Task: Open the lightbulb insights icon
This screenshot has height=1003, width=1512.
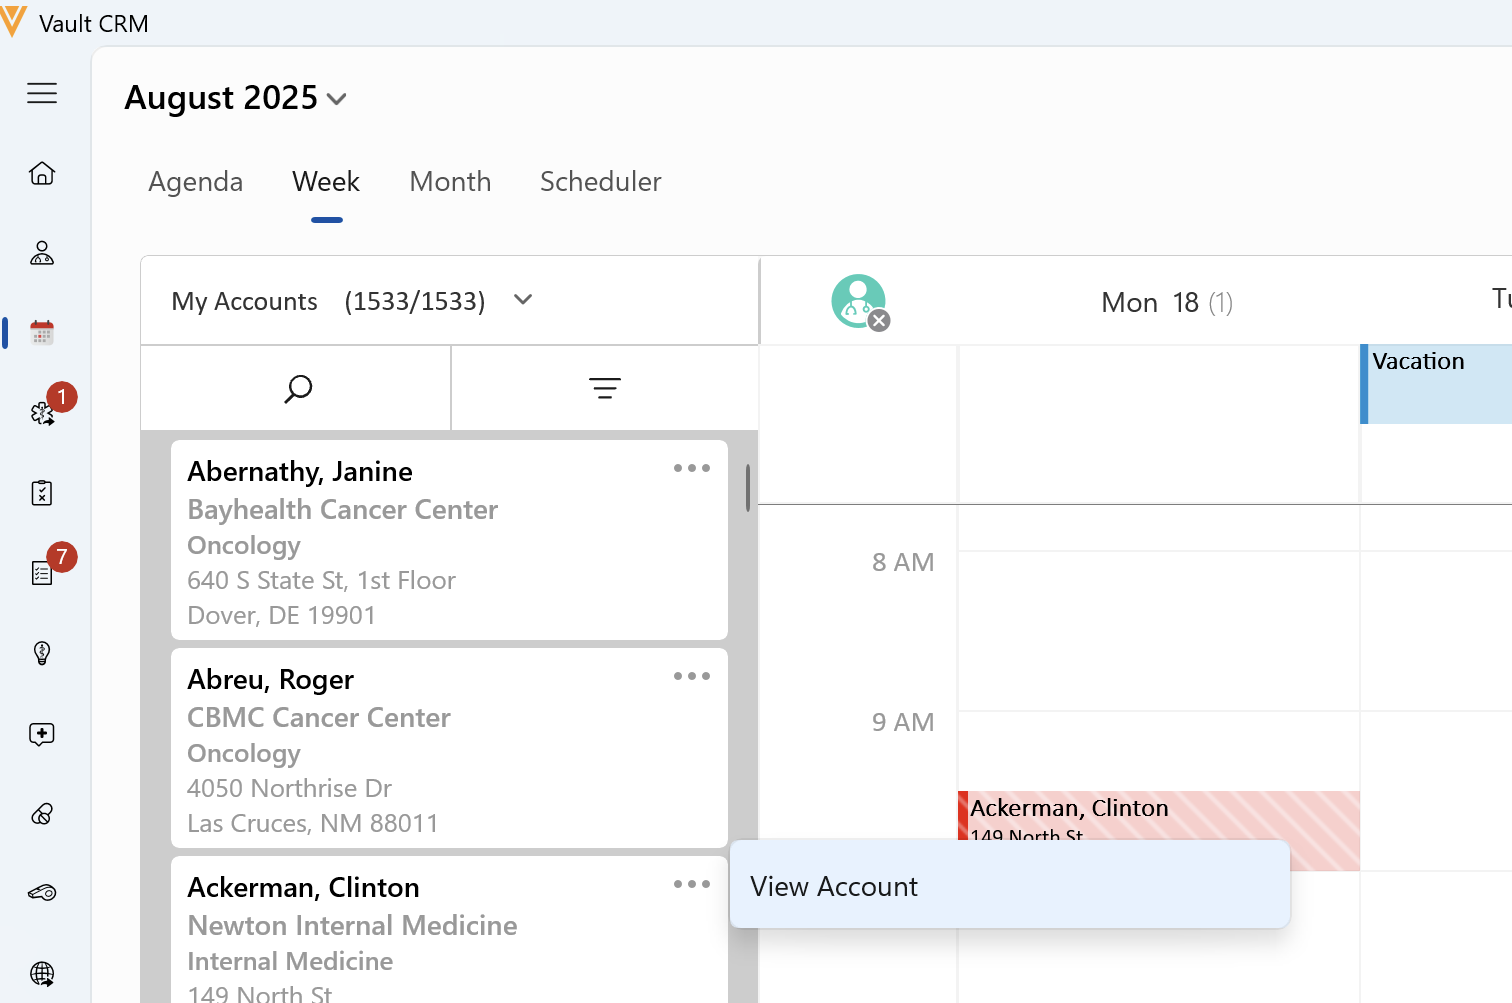Action: click(42, 653)
